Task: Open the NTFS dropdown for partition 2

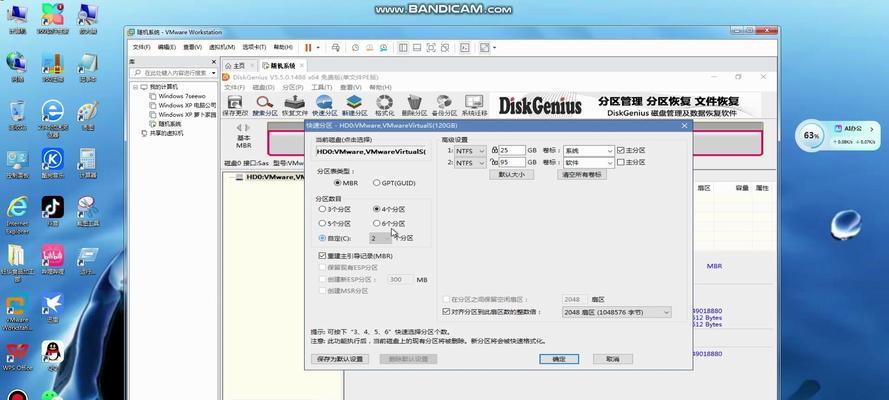Action: (471, 163)
